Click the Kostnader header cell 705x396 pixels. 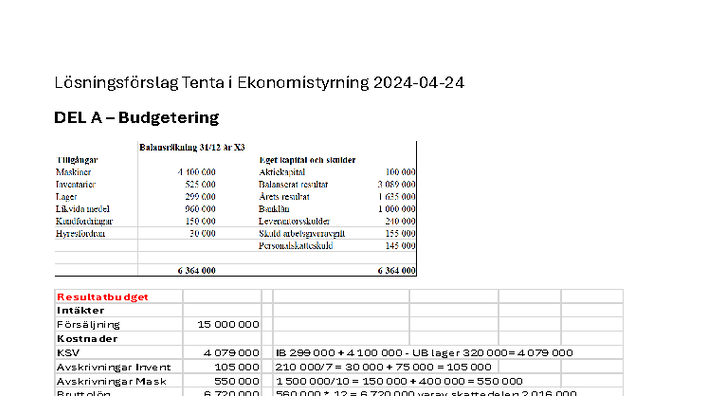[119, 338]
